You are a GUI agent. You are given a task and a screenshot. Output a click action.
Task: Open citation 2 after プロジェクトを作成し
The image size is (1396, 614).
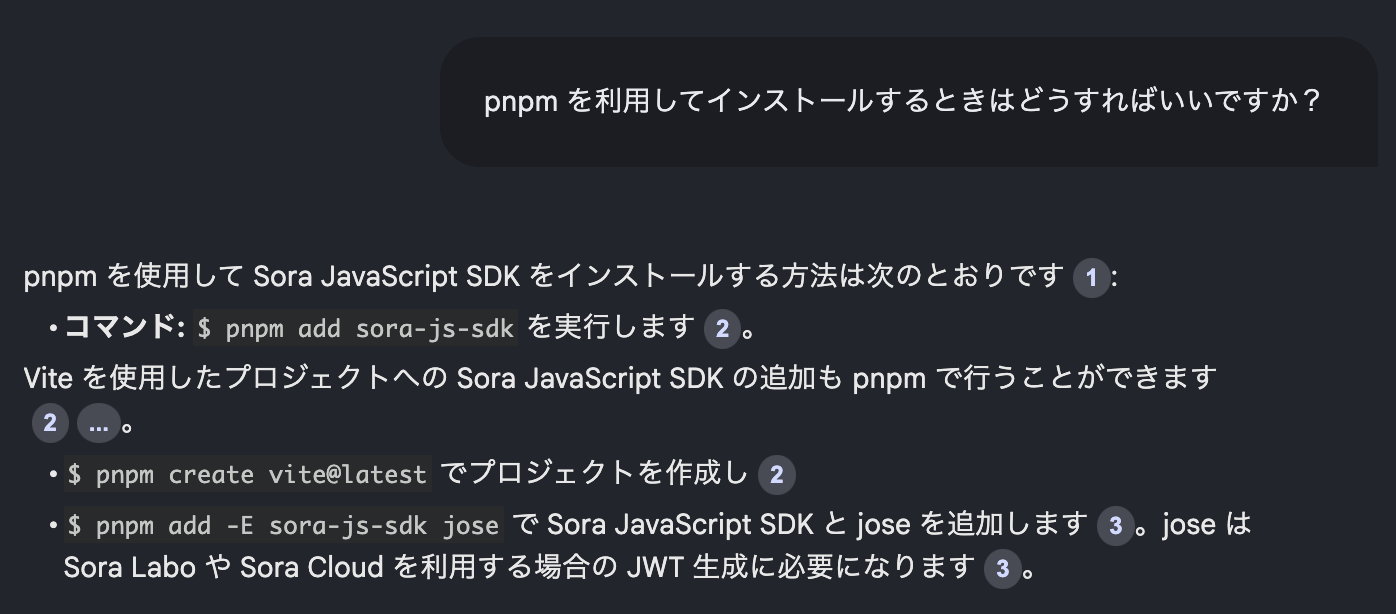777,475
